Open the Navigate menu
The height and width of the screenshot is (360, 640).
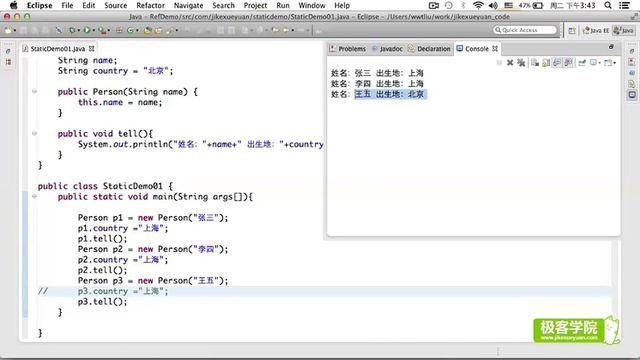point(188,5)
